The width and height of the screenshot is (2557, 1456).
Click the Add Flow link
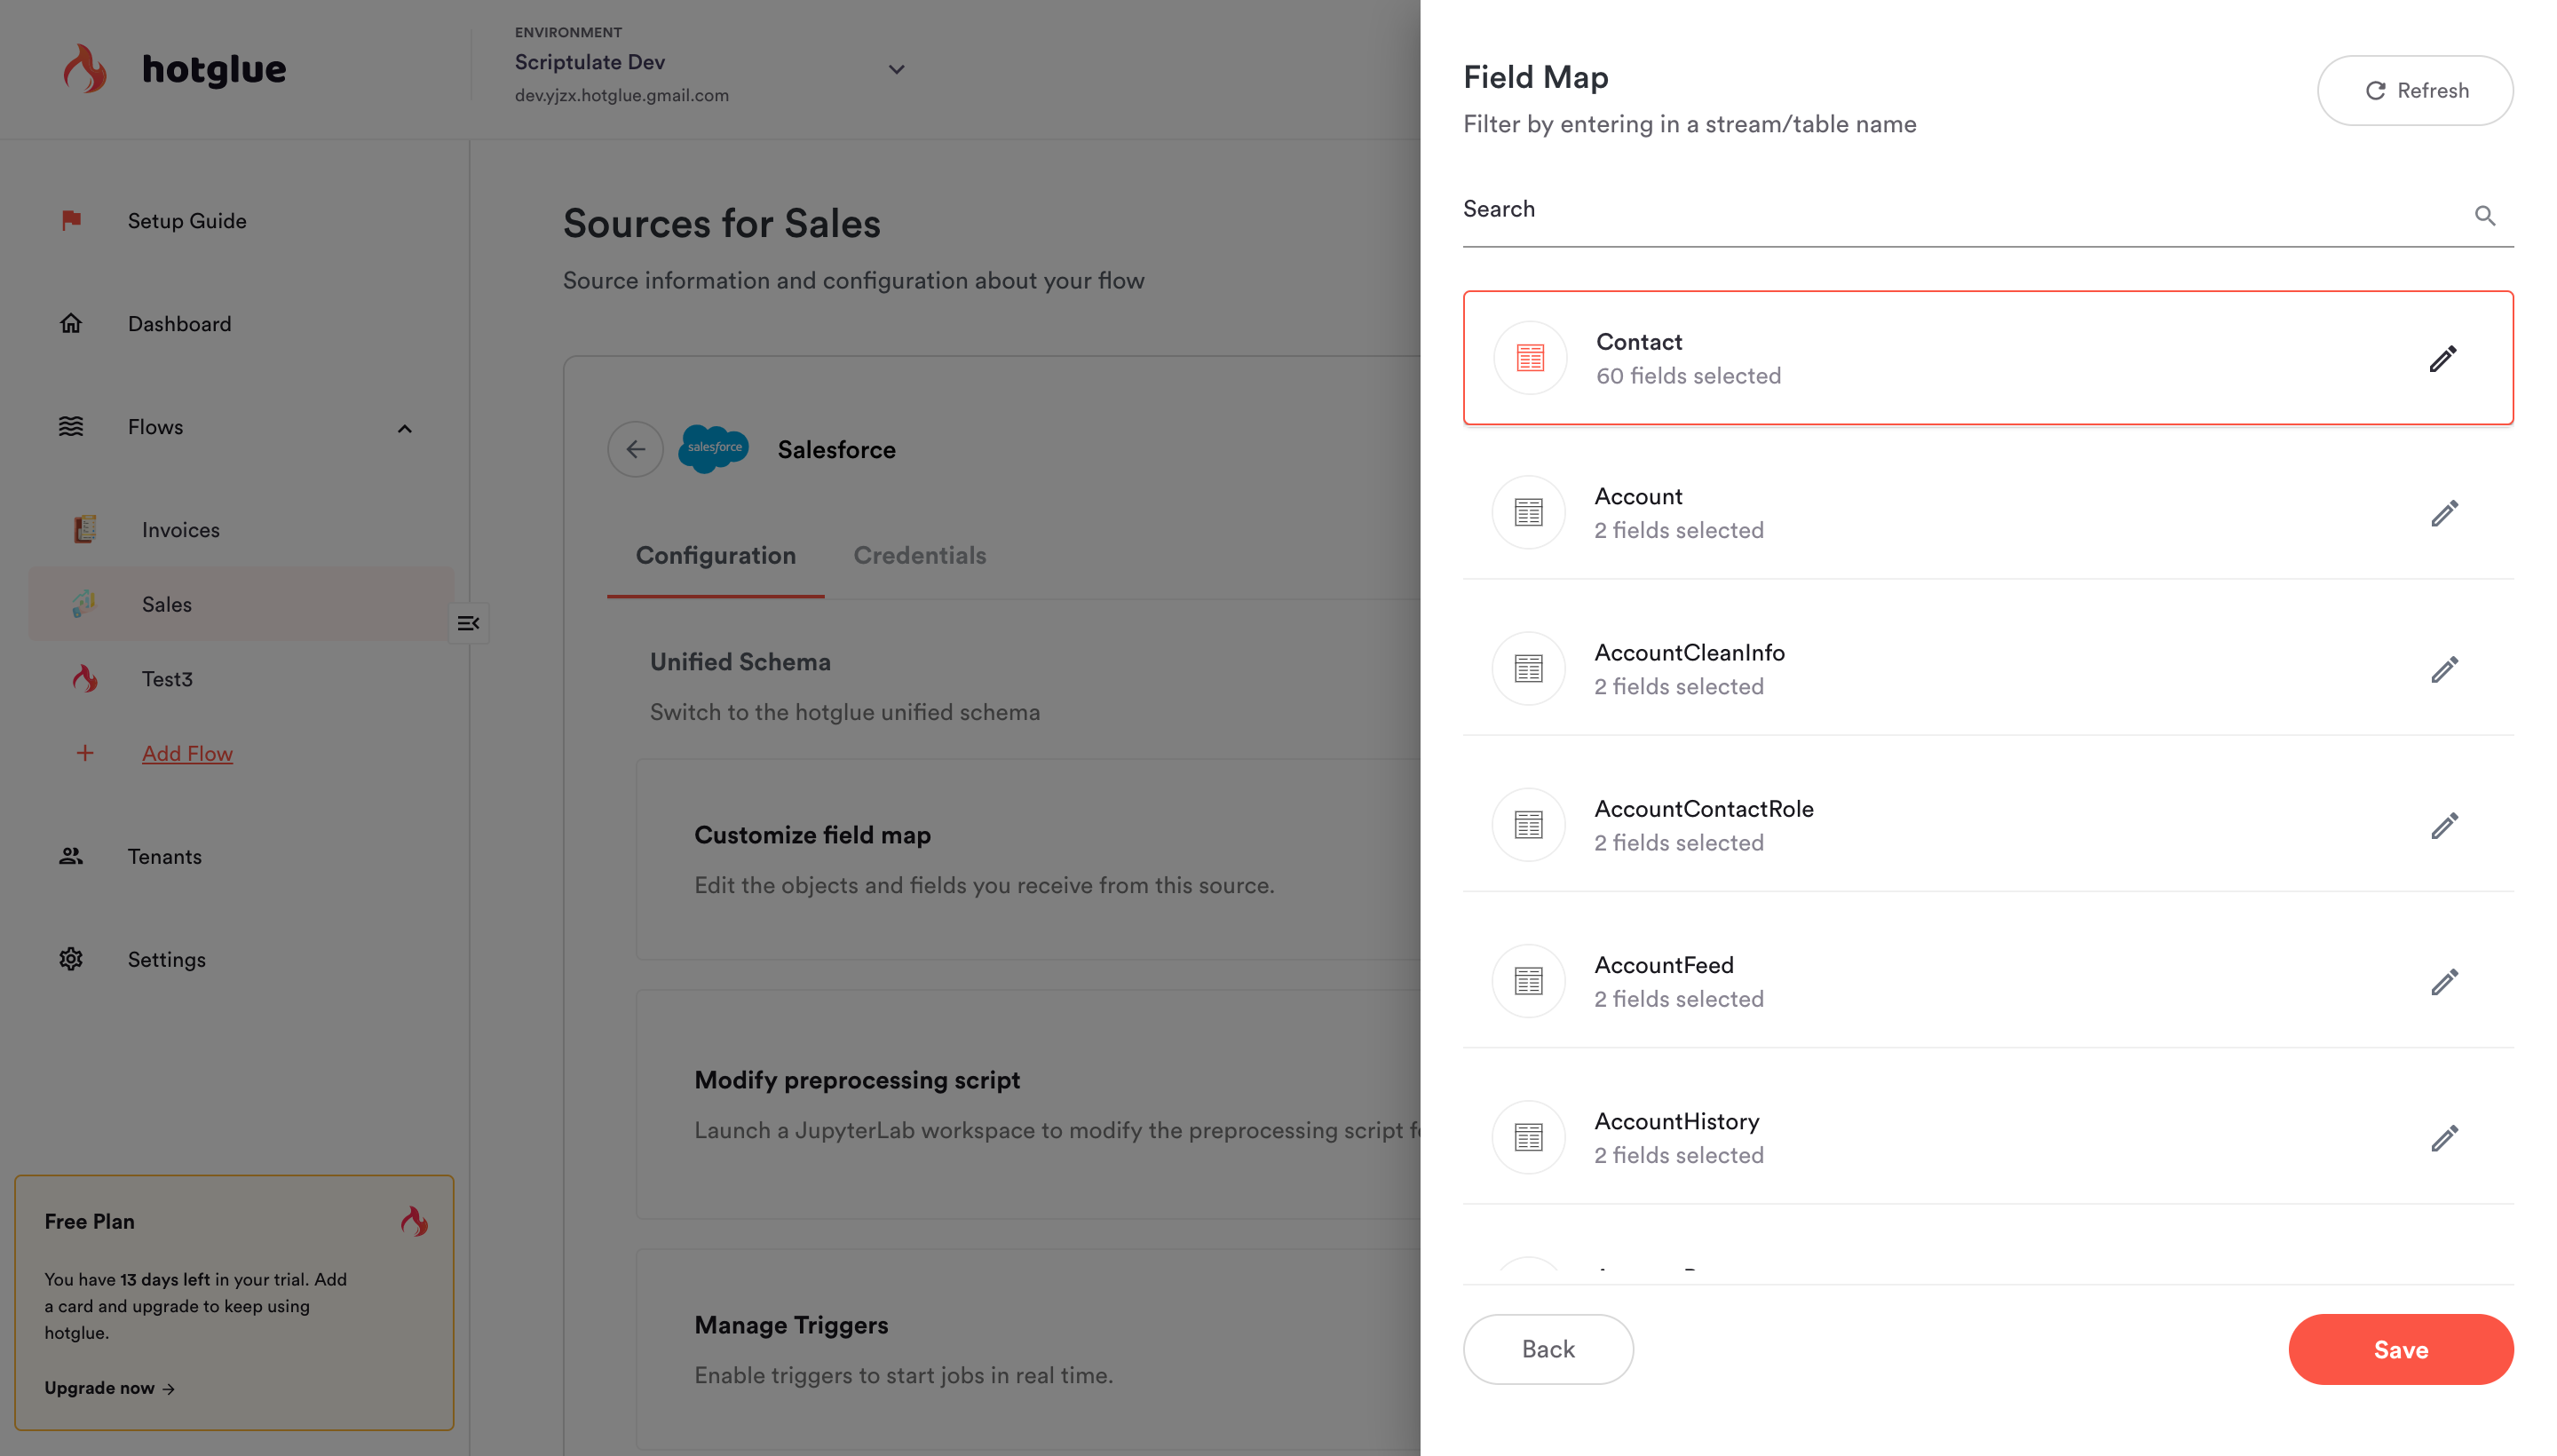(187, 753)
